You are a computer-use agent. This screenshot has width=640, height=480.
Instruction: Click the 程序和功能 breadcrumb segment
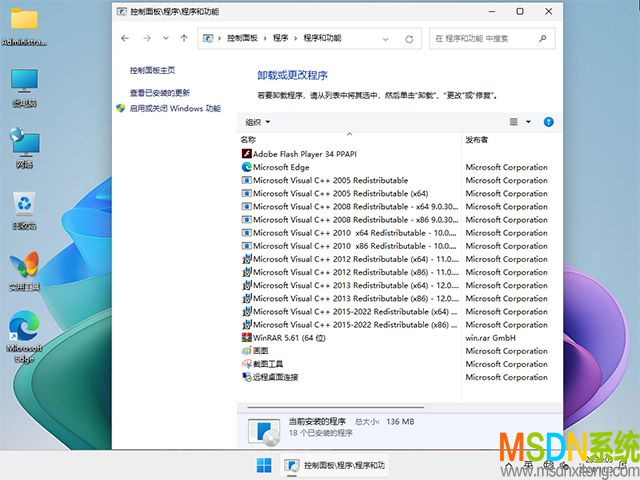click(322, 38)
